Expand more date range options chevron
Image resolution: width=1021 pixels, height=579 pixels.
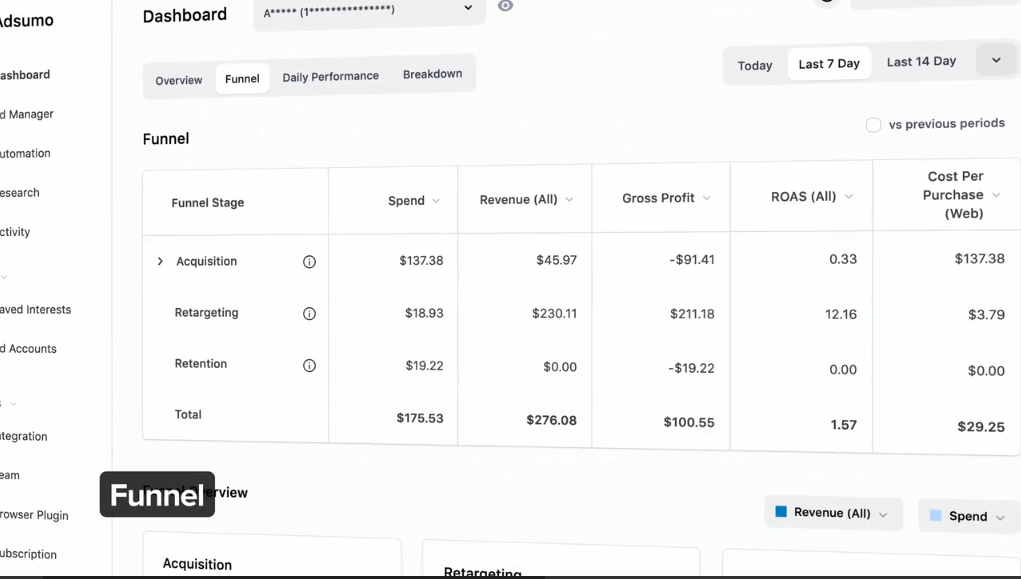coord(996,60)
